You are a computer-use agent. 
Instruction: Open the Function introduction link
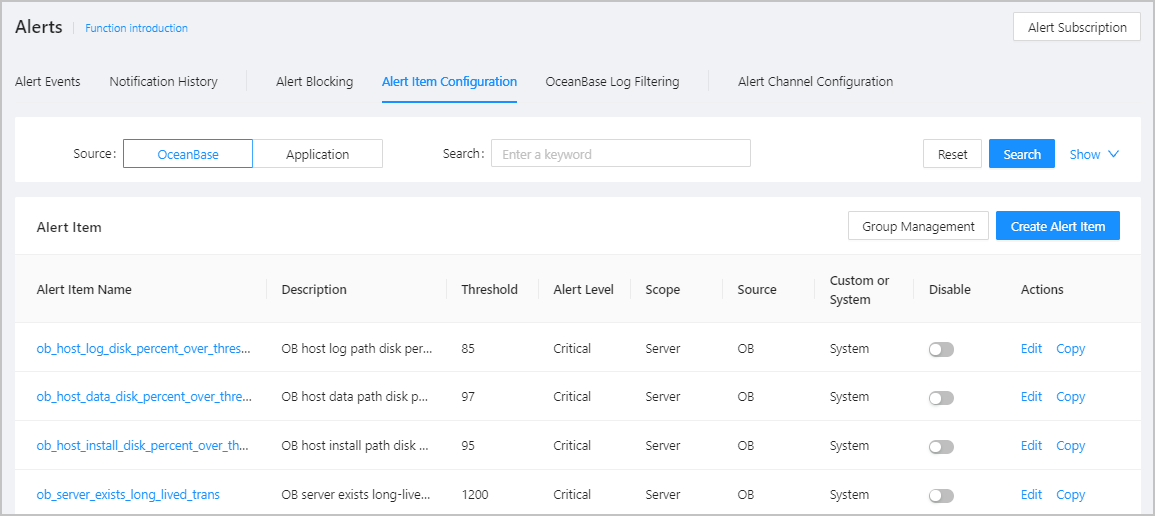point(136,28)
